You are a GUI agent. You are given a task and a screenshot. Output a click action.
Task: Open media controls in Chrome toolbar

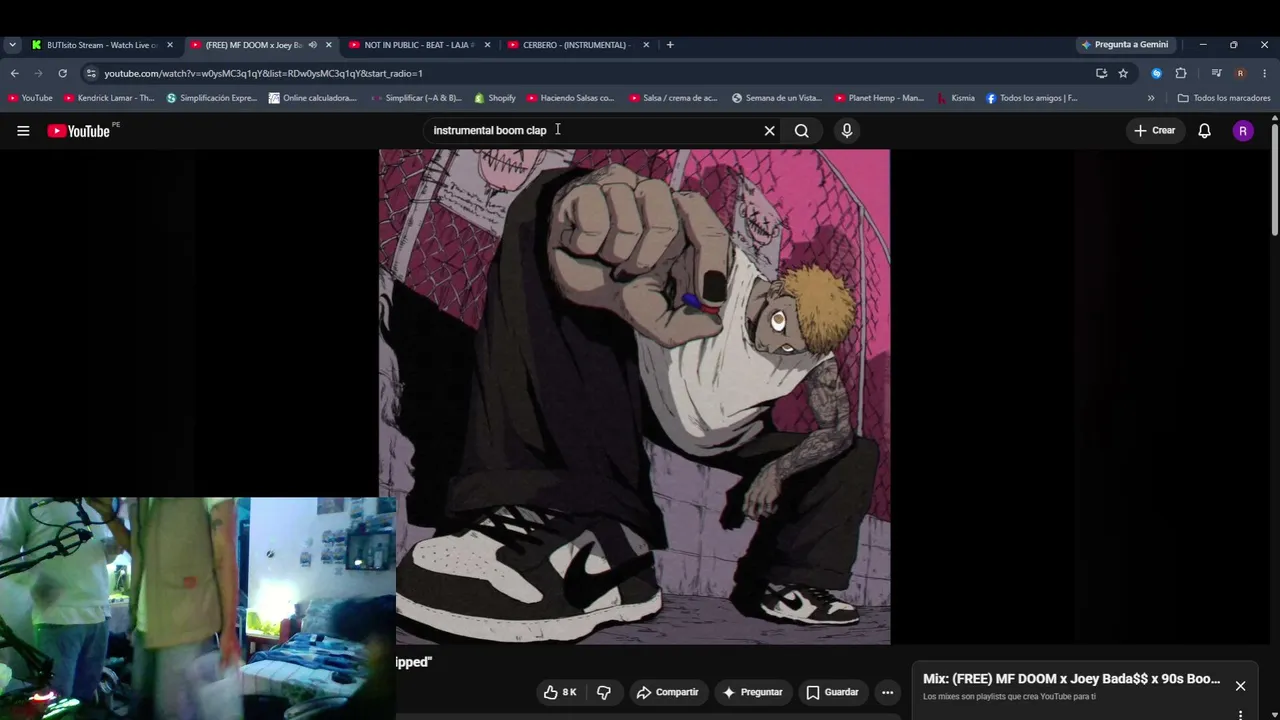[1216, 73]
